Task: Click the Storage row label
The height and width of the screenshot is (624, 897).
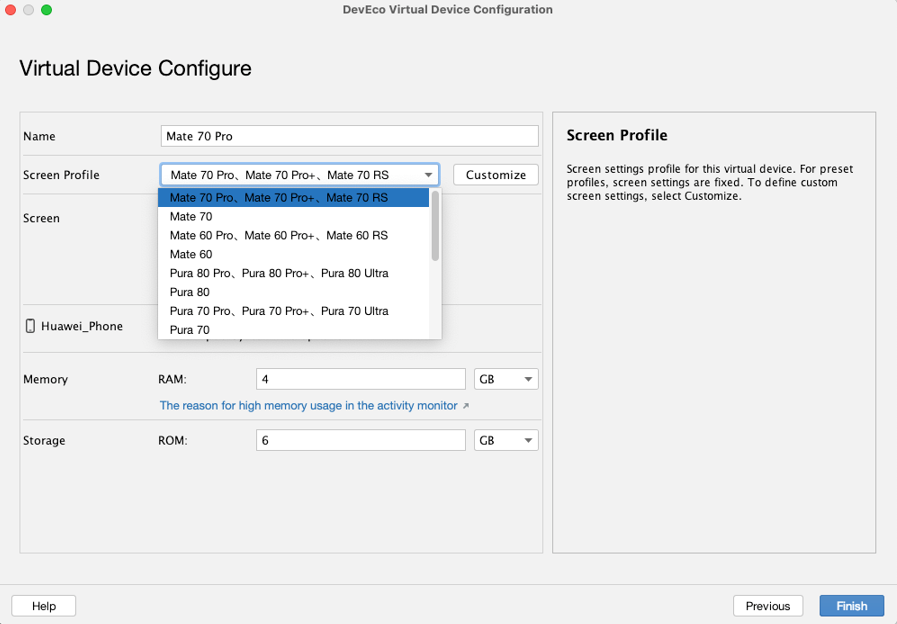Action: tap(44, 440)
